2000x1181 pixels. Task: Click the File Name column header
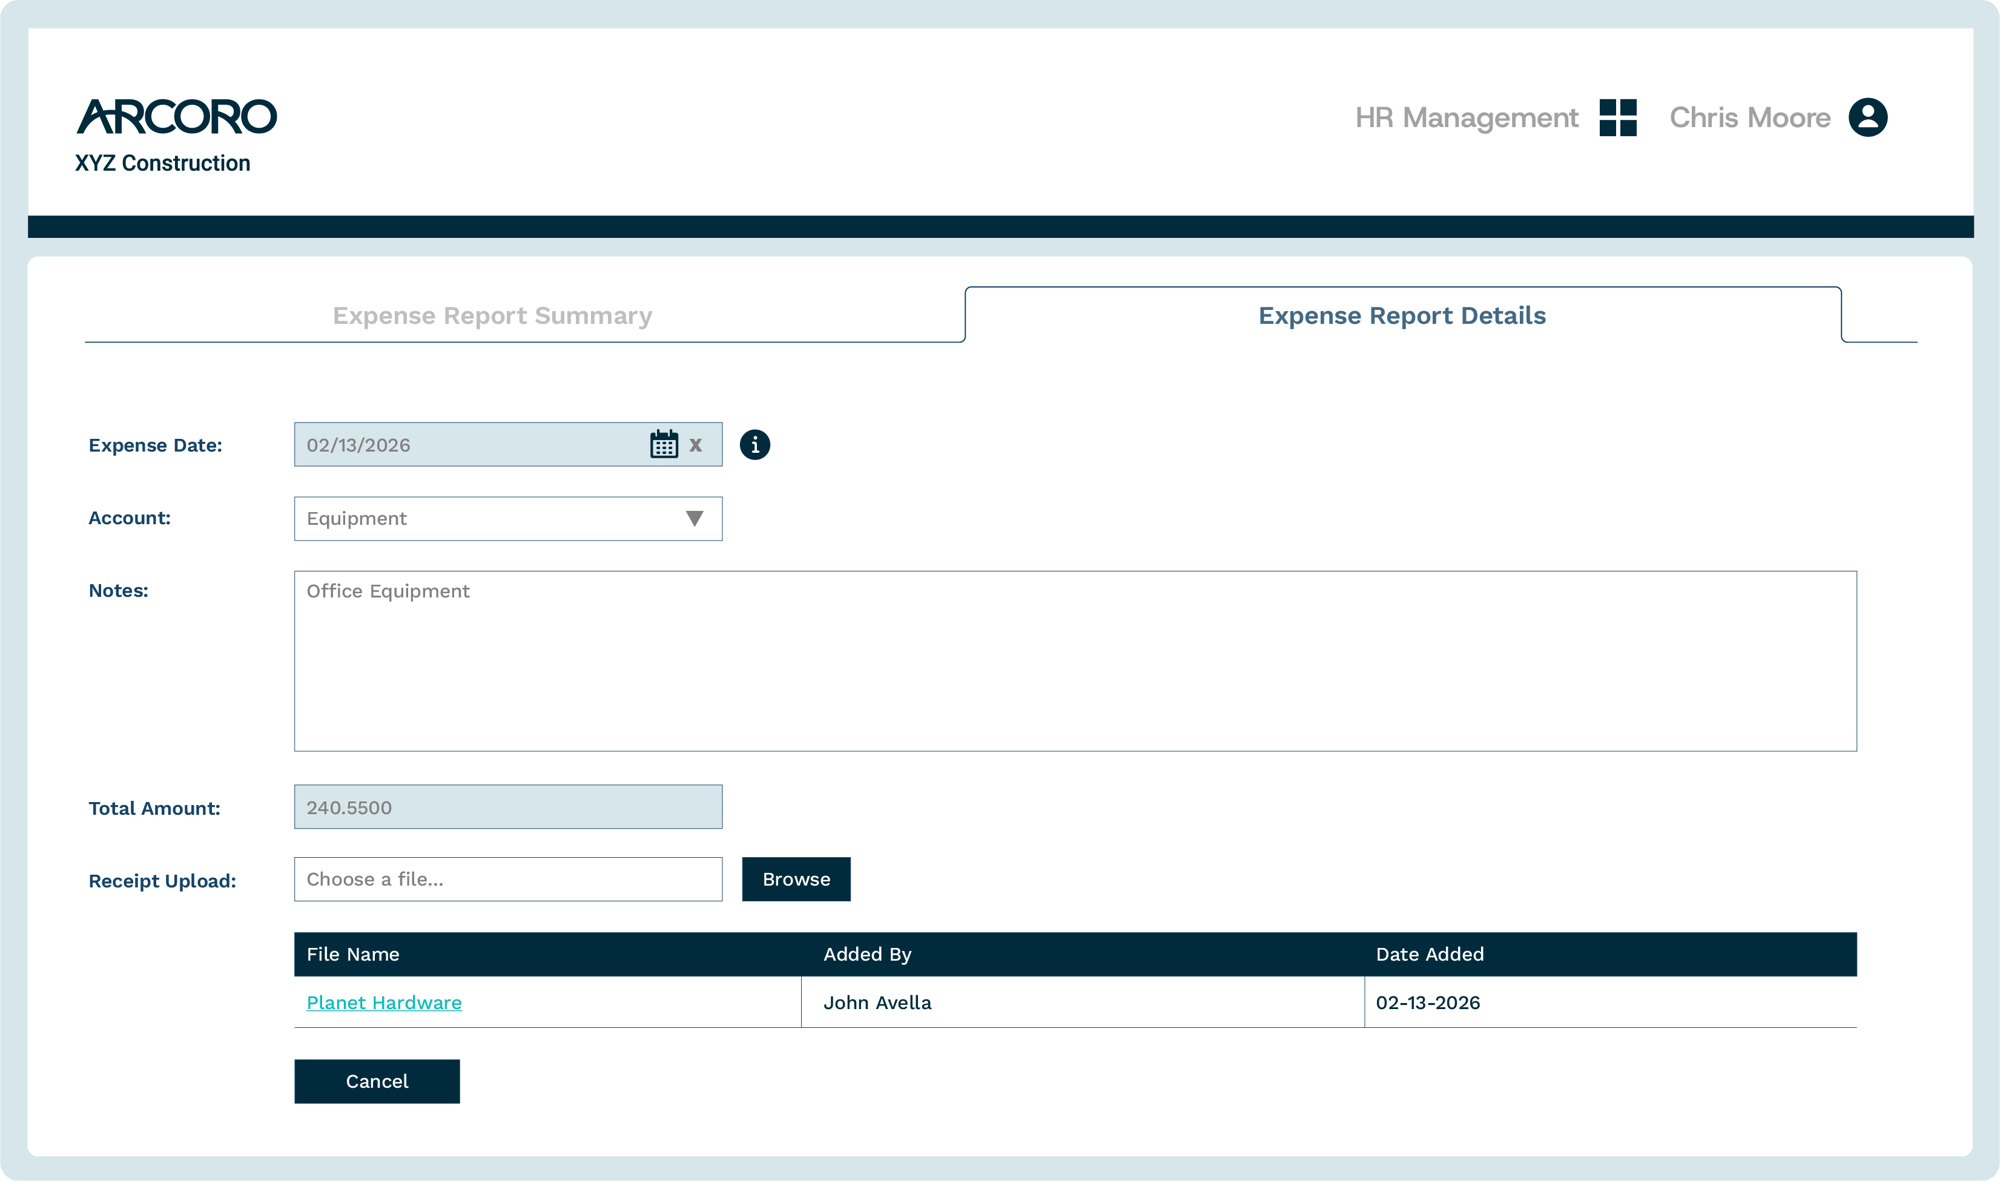(353, 954)
